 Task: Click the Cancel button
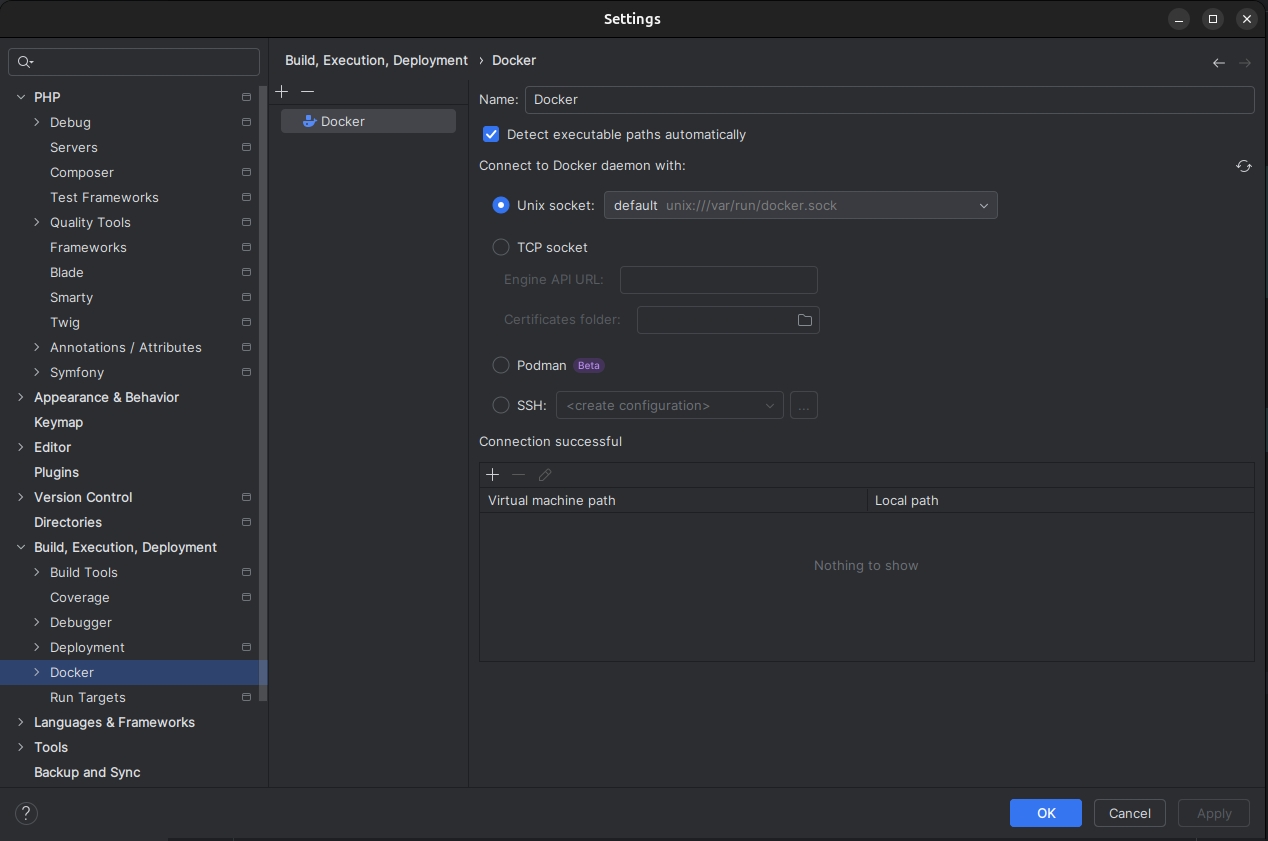click(1129, 813)
